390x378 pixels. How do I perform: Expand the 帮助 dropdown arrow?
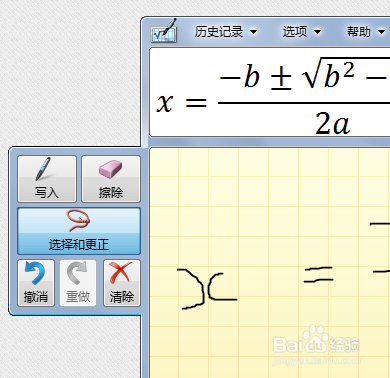382,32
